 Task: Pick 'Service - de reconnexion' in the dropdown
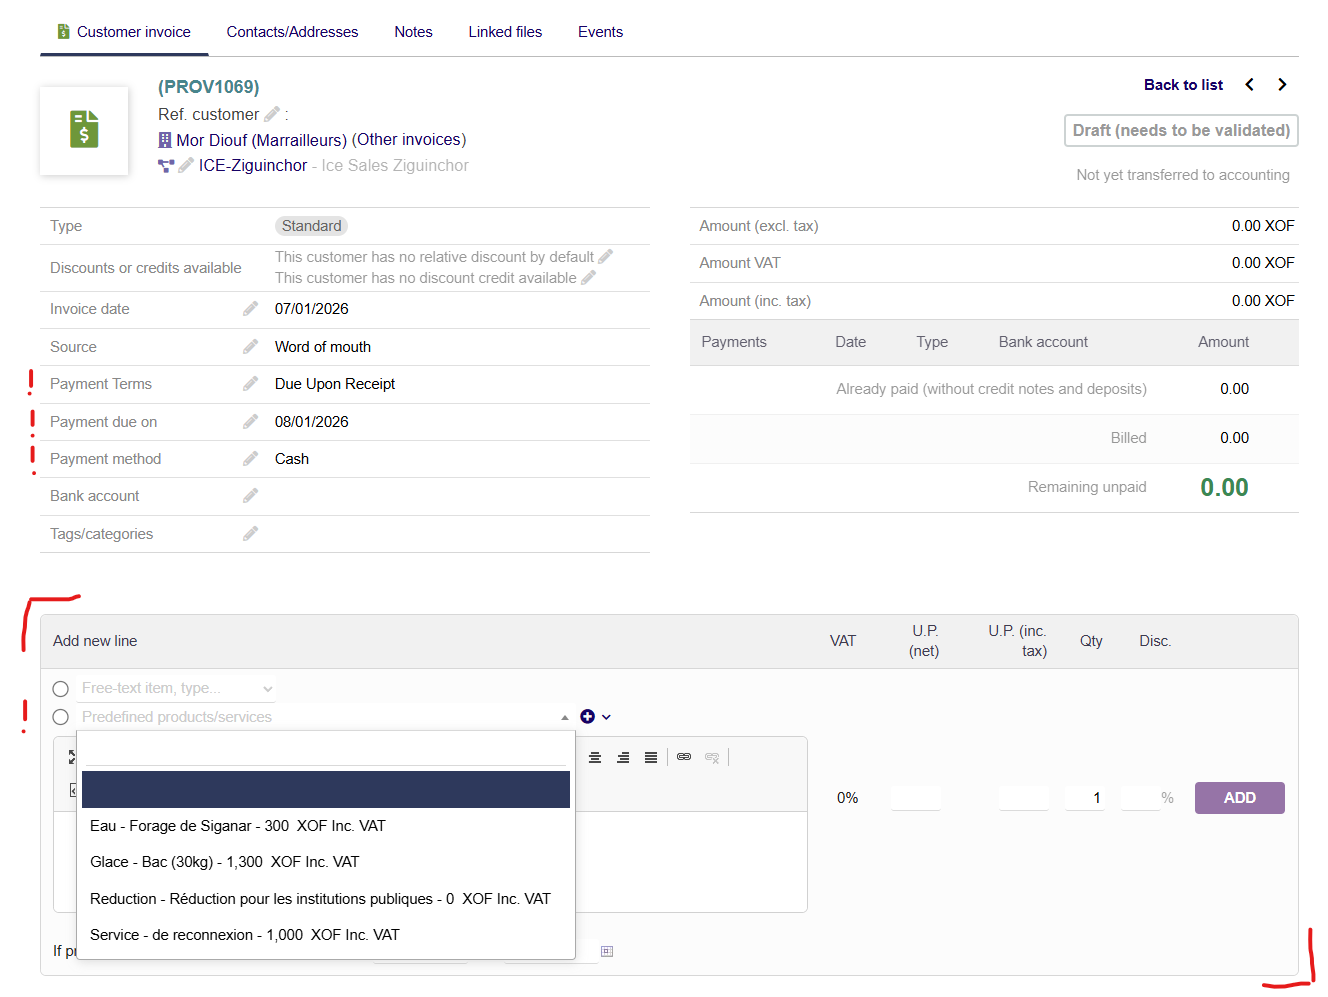tap(244, 935)
